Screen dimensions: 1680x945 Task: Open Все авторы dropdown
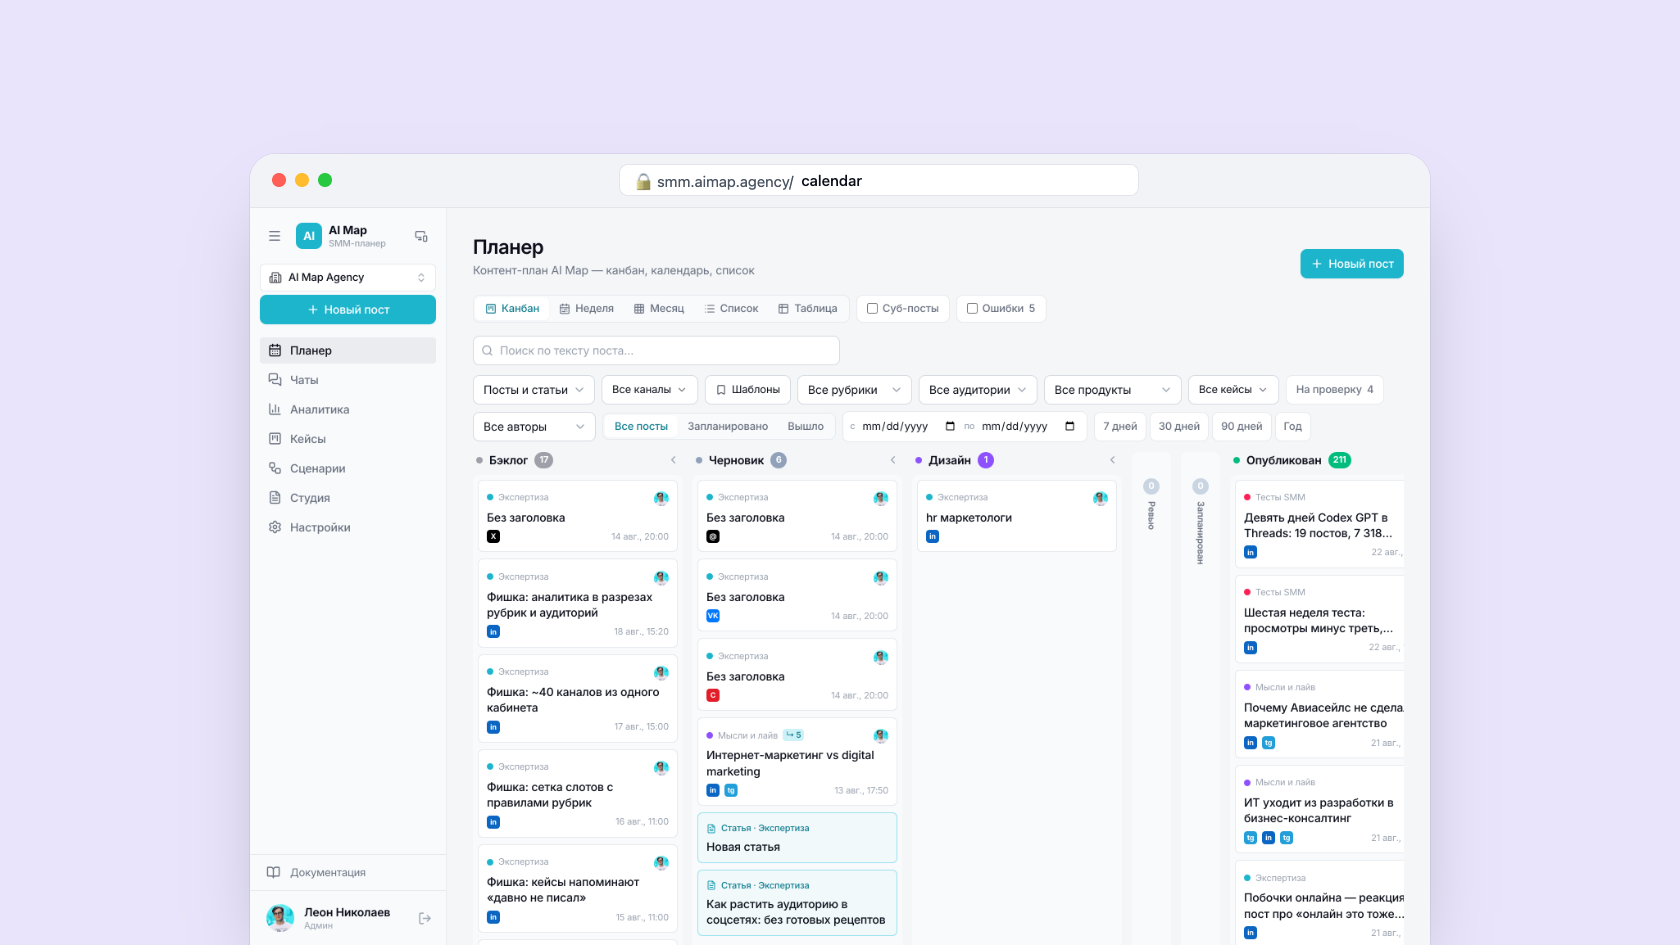[x=534, y=427]
